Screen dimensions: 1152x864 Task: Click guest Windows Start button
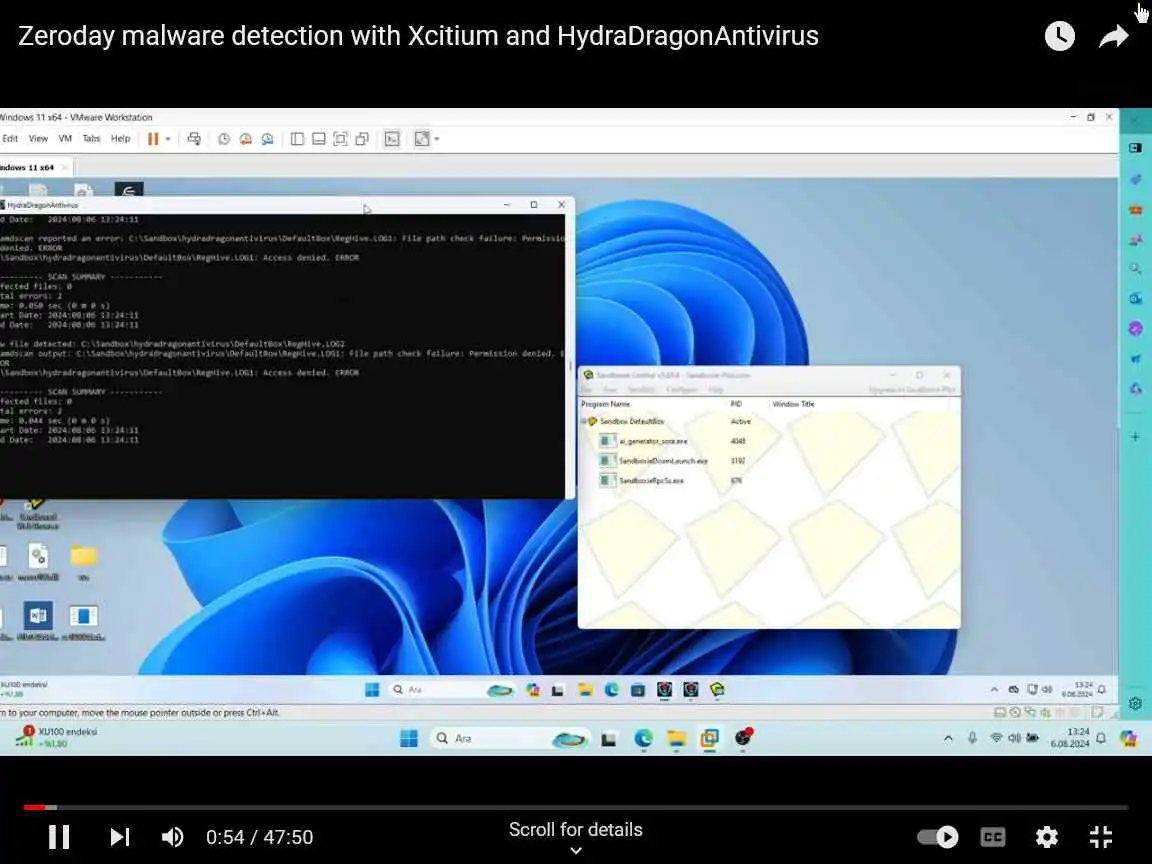coord(372,689)
